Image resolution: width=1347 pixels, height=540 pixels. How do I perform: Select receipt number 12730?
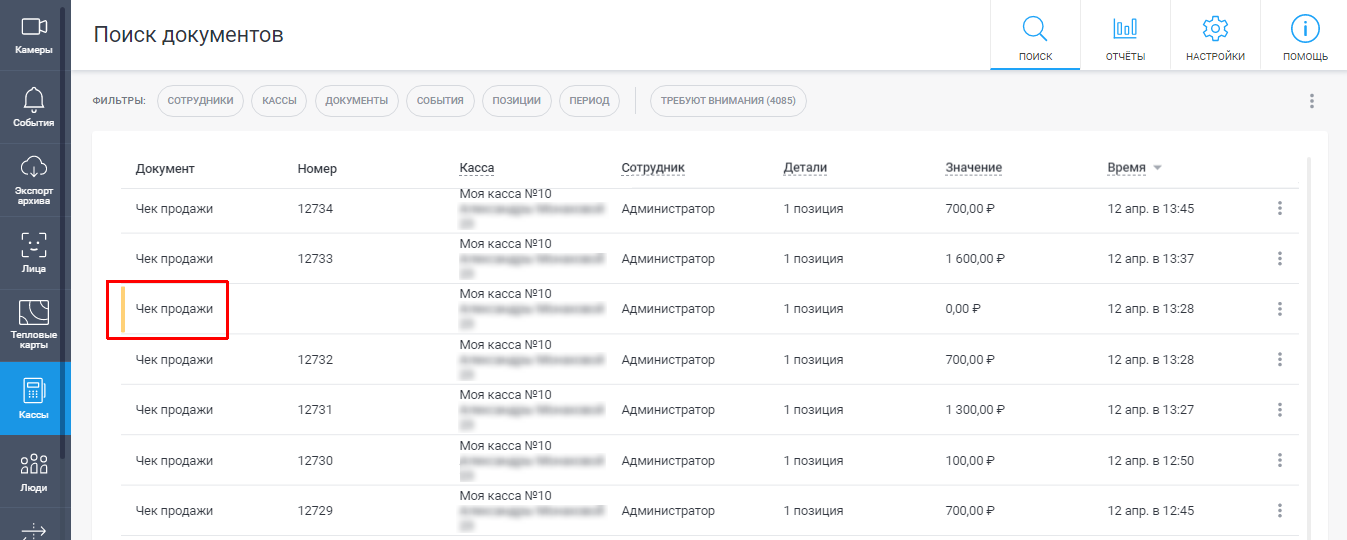pos(315,461)
